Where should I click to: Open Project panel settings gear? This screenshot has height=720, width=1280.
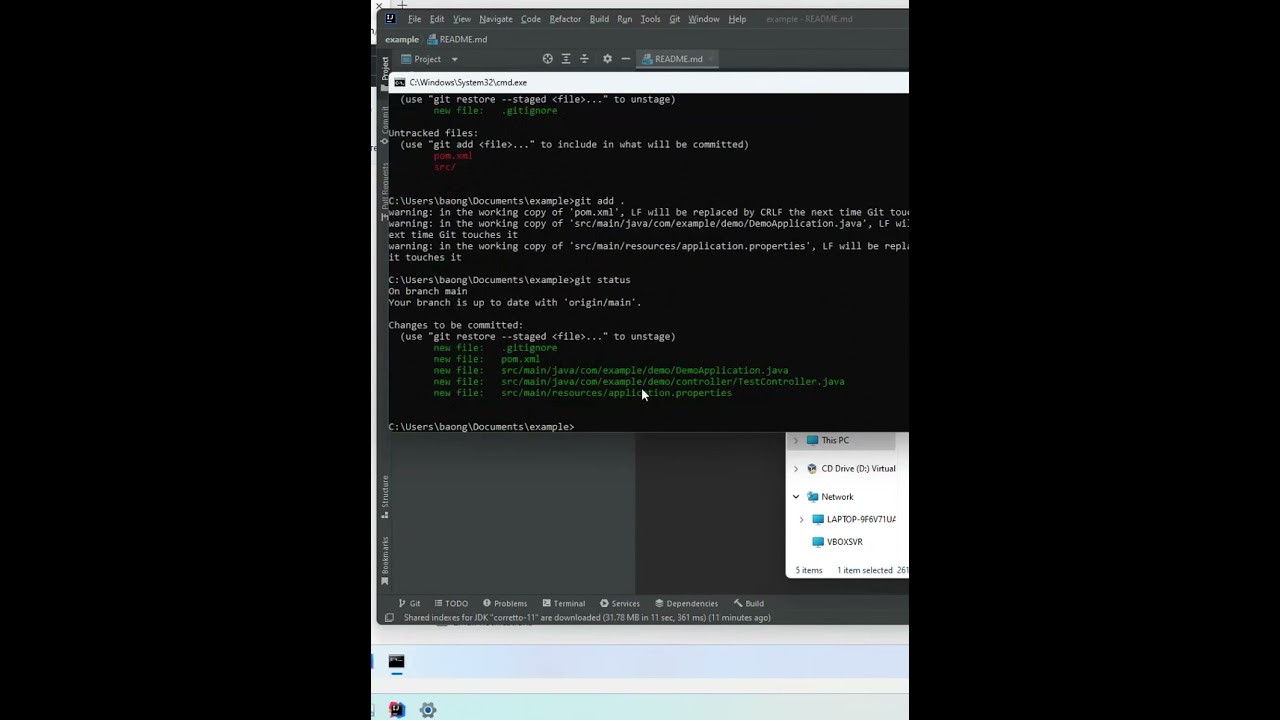(x=607, y=59)
